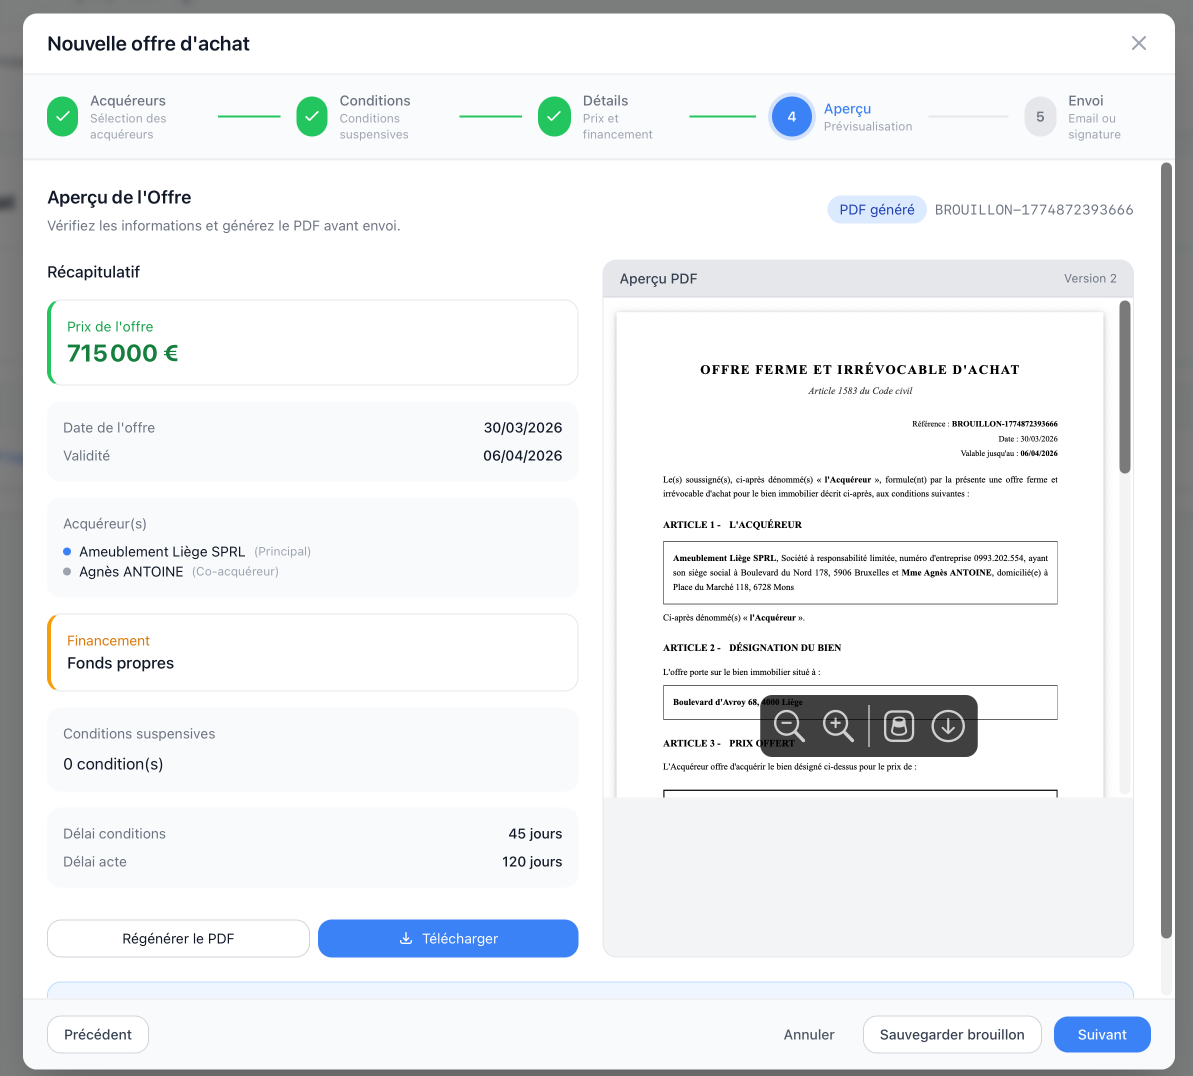Viewport: 1193px width, 1076px height.
Task: Click OFFRE FERME ET IRRÉVOCABLE D'ACHAT title
Action: 860,370
